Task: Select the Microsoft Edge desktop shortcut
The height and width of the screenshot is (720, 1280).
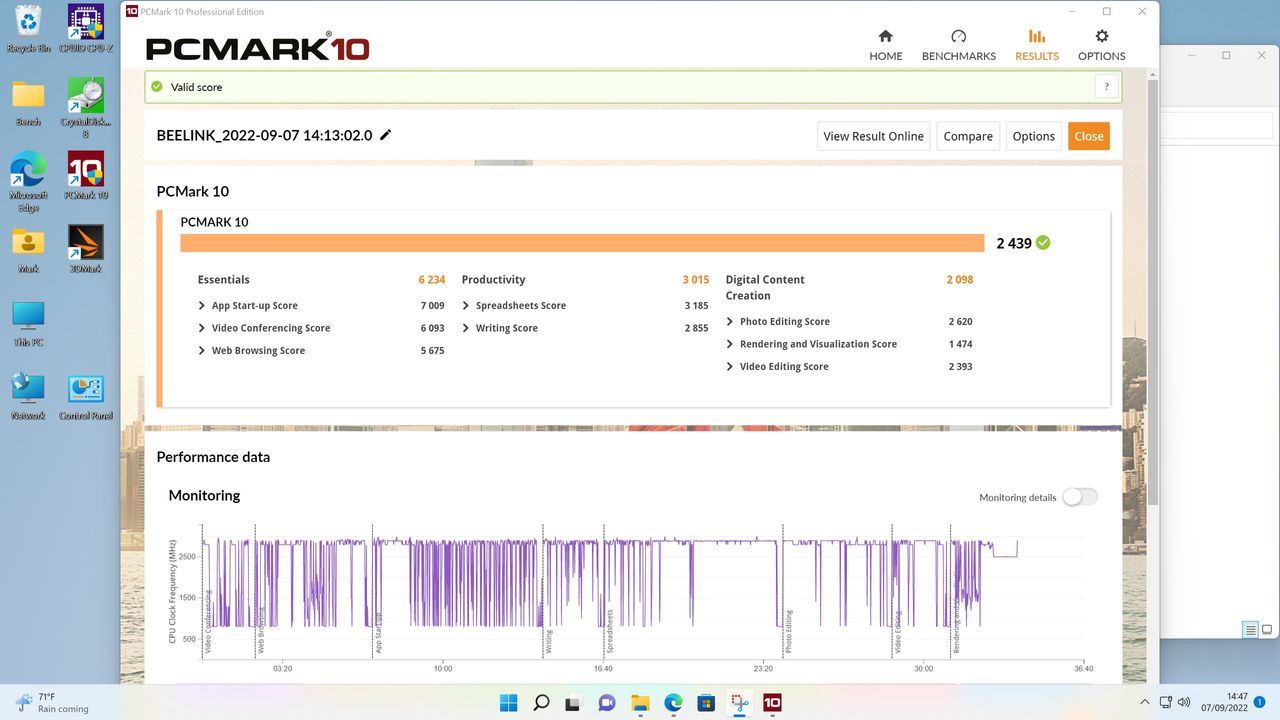Action: (x=29, y=182)
